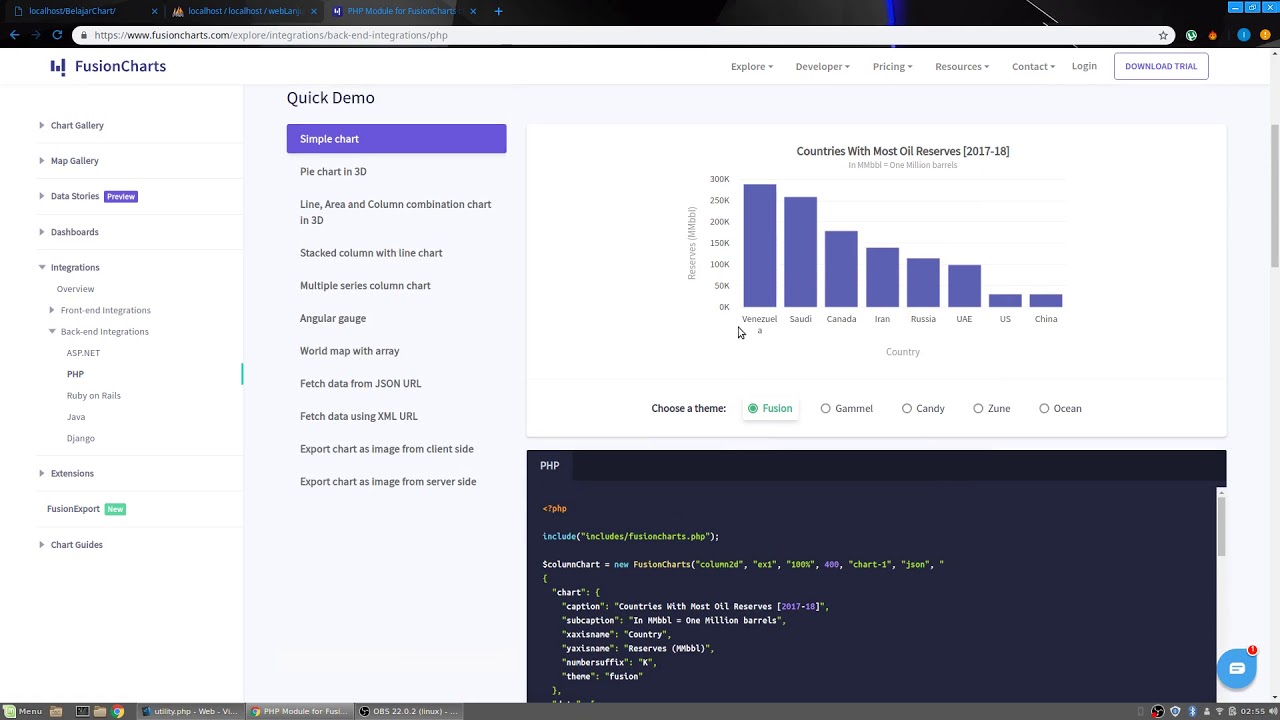Reload the current page
1280x720 pixels.
pos(57,35)
